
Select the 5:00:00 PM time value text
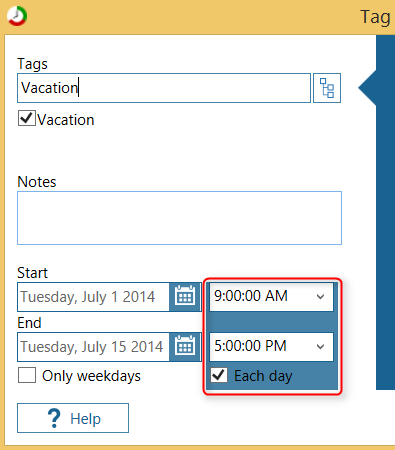(x=250, y=346)
